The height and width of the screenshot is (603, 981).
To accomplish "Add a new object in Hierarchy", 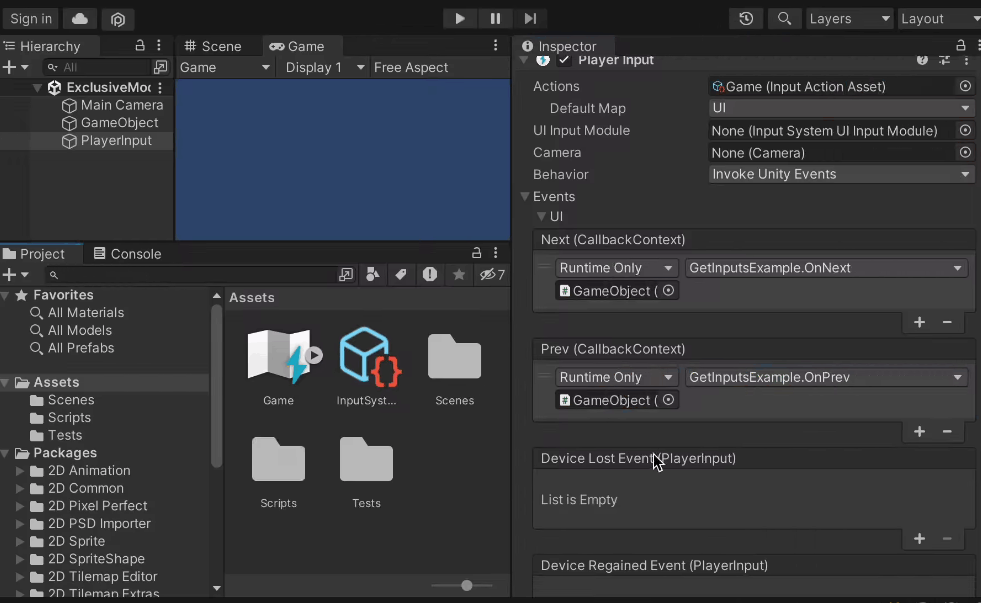I will (x=16, y=67).
